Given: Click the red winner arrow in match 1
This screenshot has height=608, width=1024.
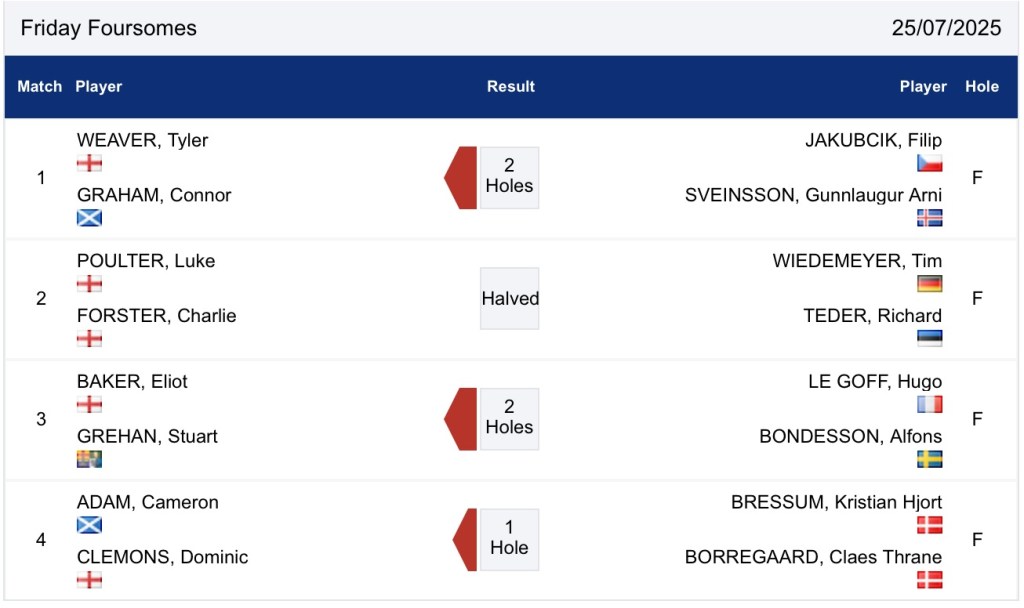Looking at the screenshot, I should [461, 178].
